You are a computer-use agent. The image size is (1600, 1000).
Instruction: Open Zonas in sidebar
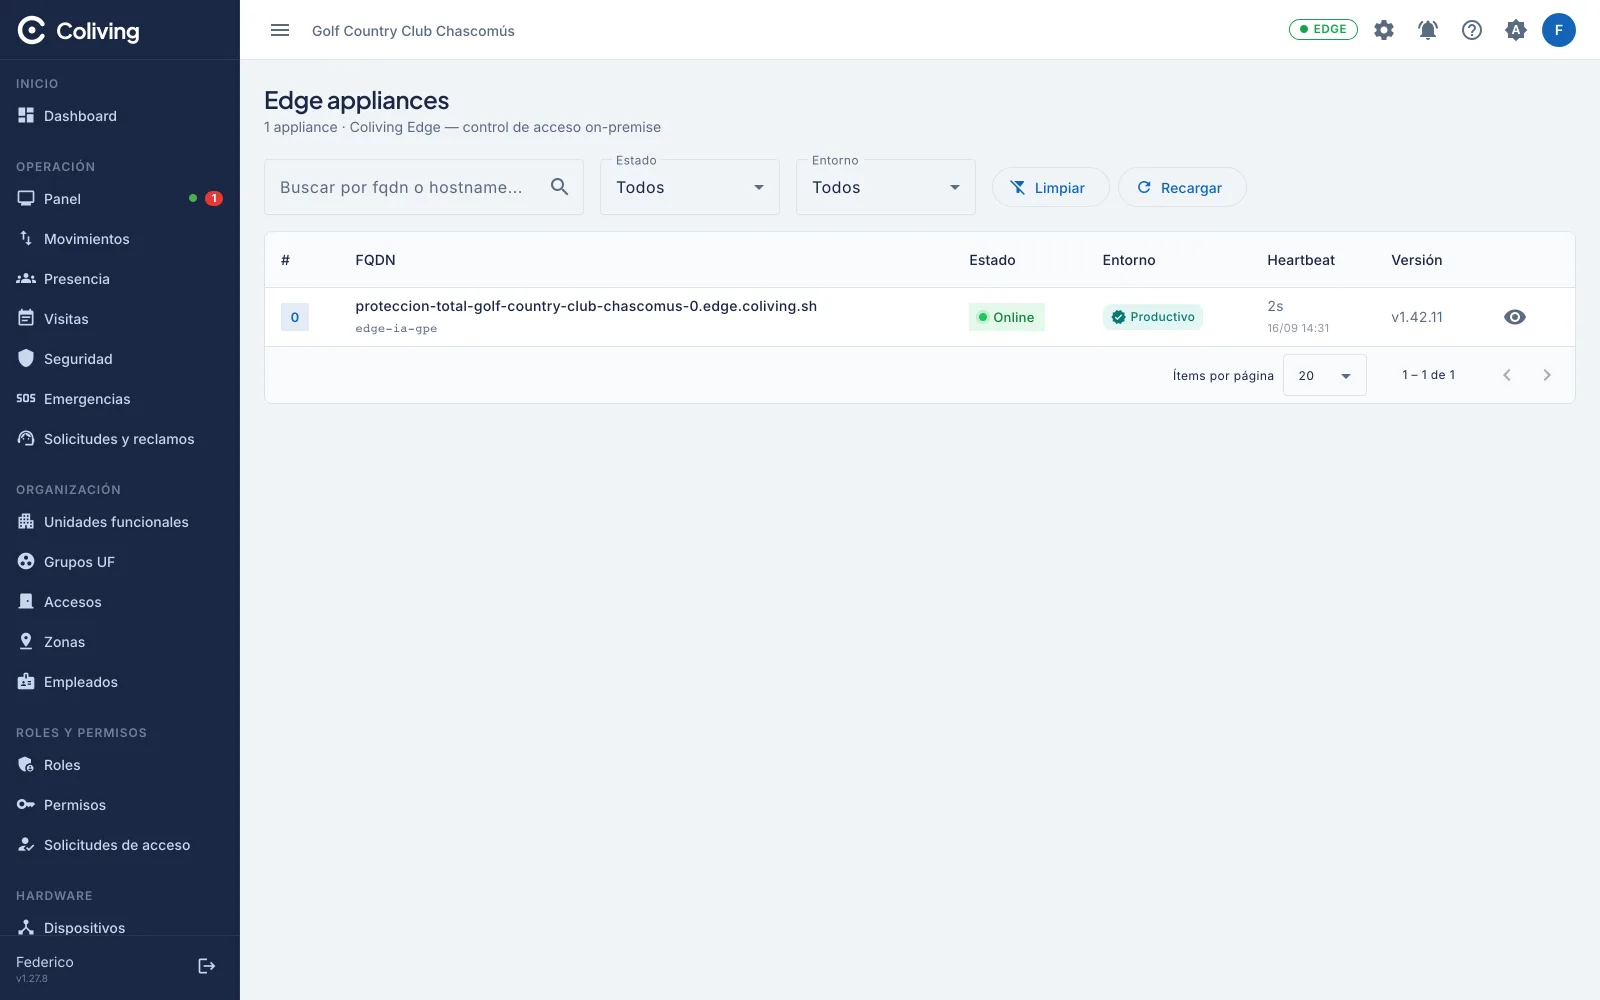coord(120,642)
